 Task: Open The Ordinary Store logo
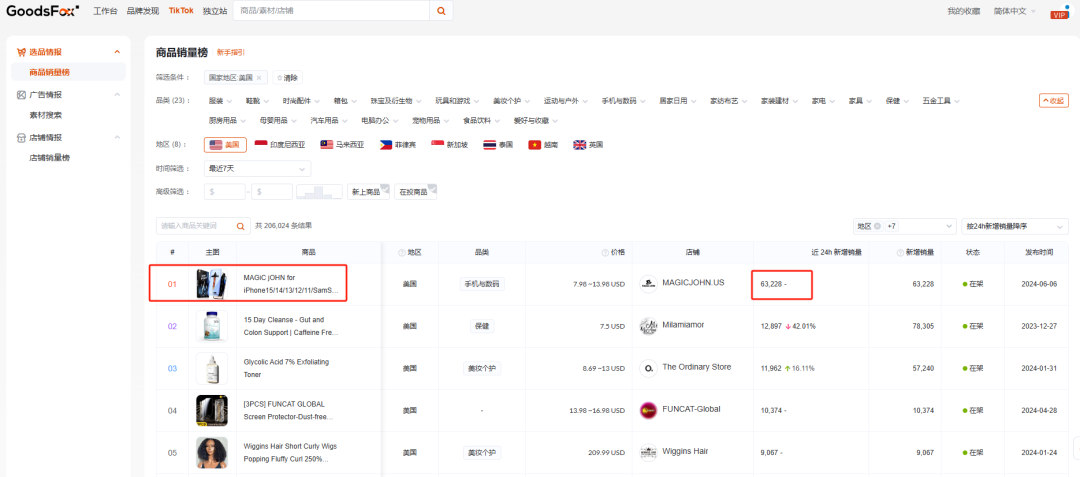tap(648, 368)
